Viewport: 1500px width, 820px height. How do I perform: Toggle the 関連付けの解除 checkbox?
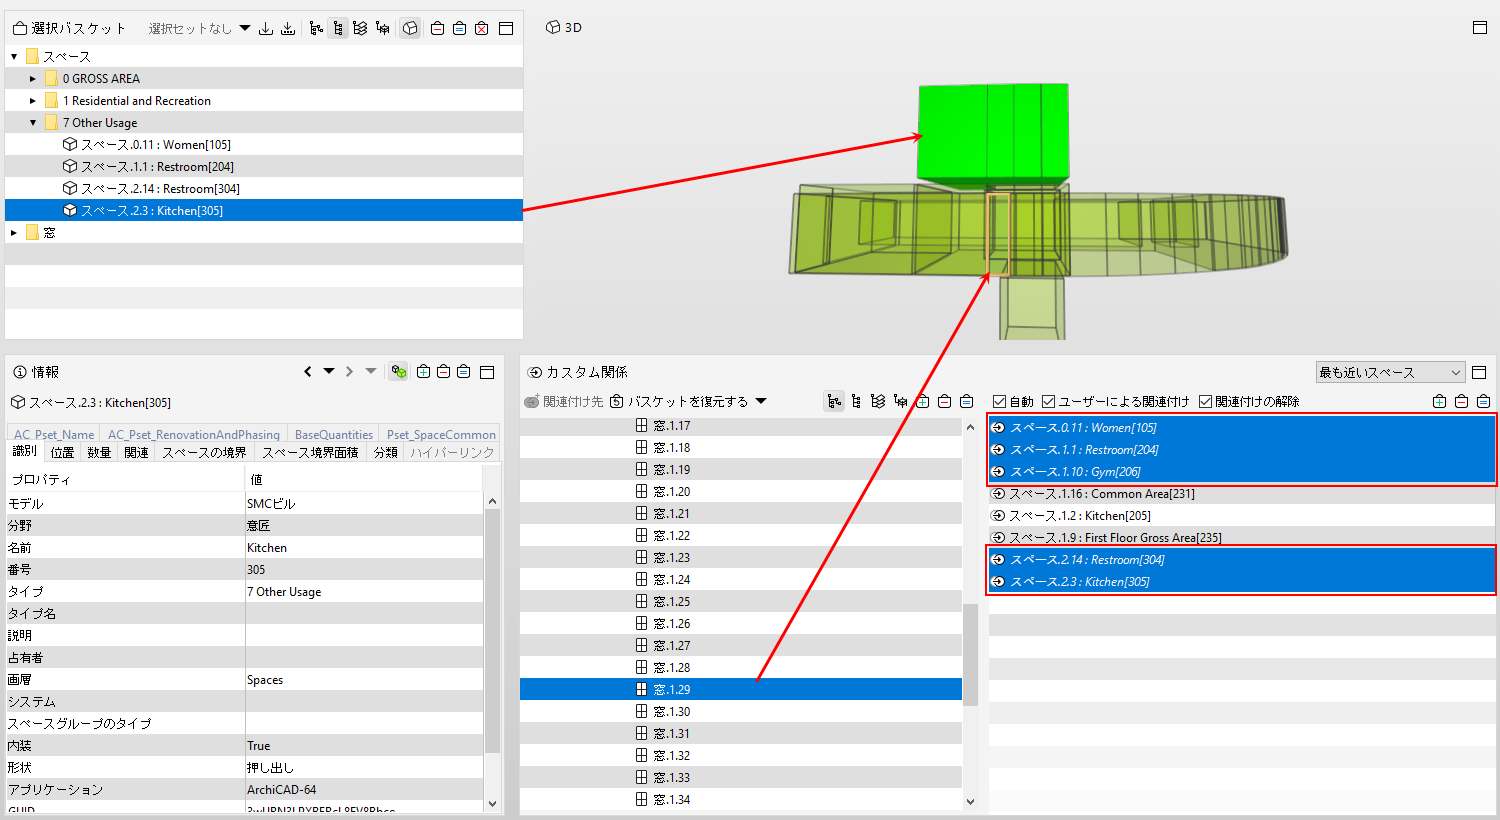click(1205, 401)
